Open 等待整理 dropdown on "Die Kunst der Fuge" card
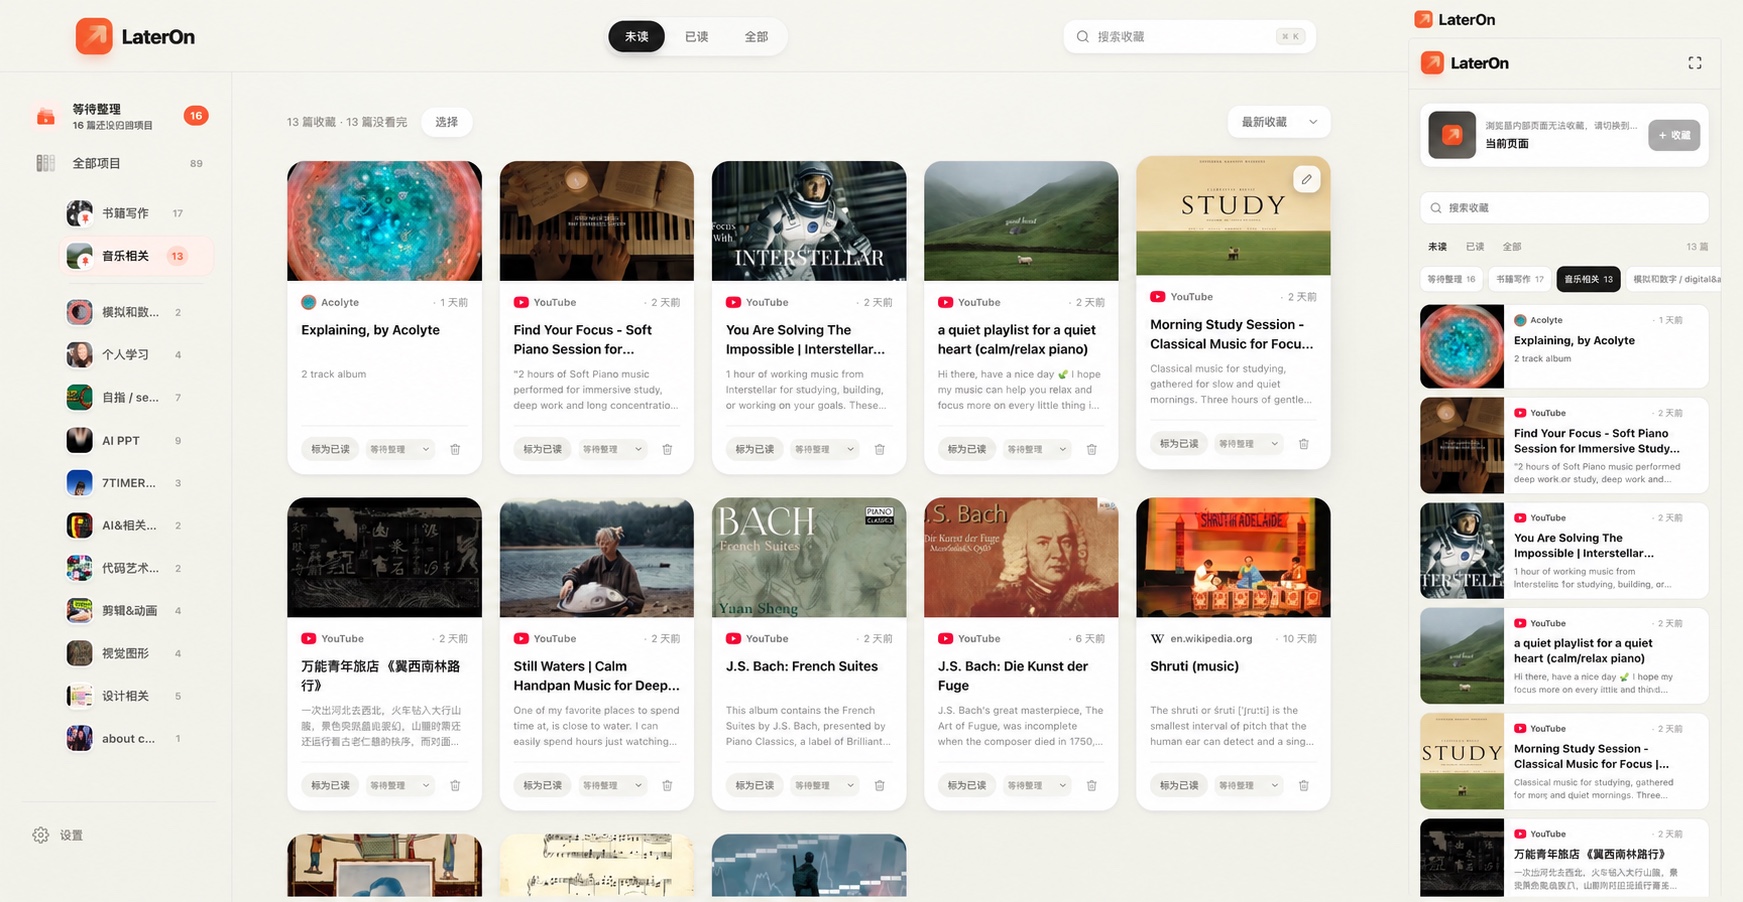Screen dimensions: 1743x902 [1037, 786]
